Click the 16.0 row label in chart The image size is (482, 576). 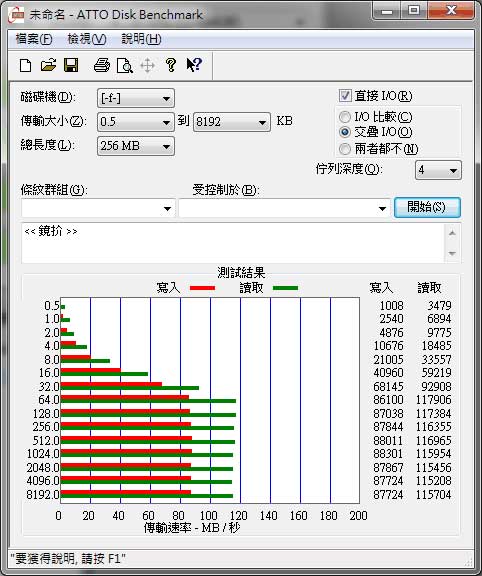[x=49, y=373]
